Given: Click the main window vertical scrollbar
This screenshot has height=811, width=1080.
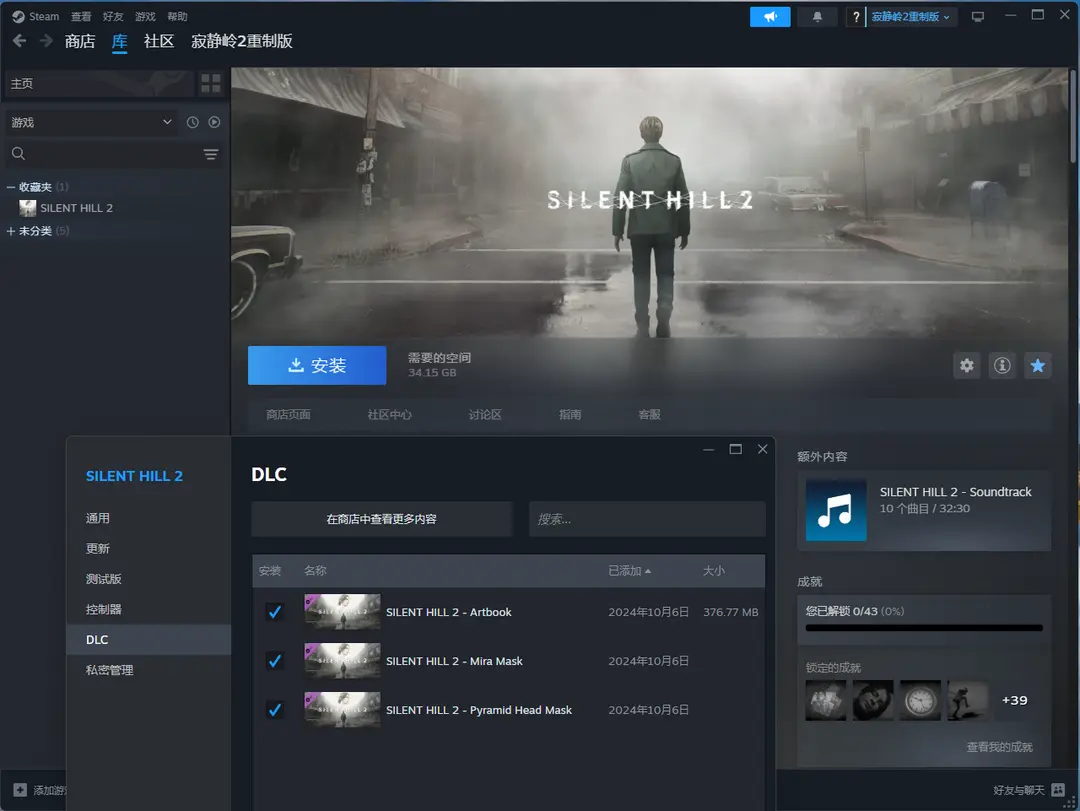Looking at the screenshot, I should 1073,115.
